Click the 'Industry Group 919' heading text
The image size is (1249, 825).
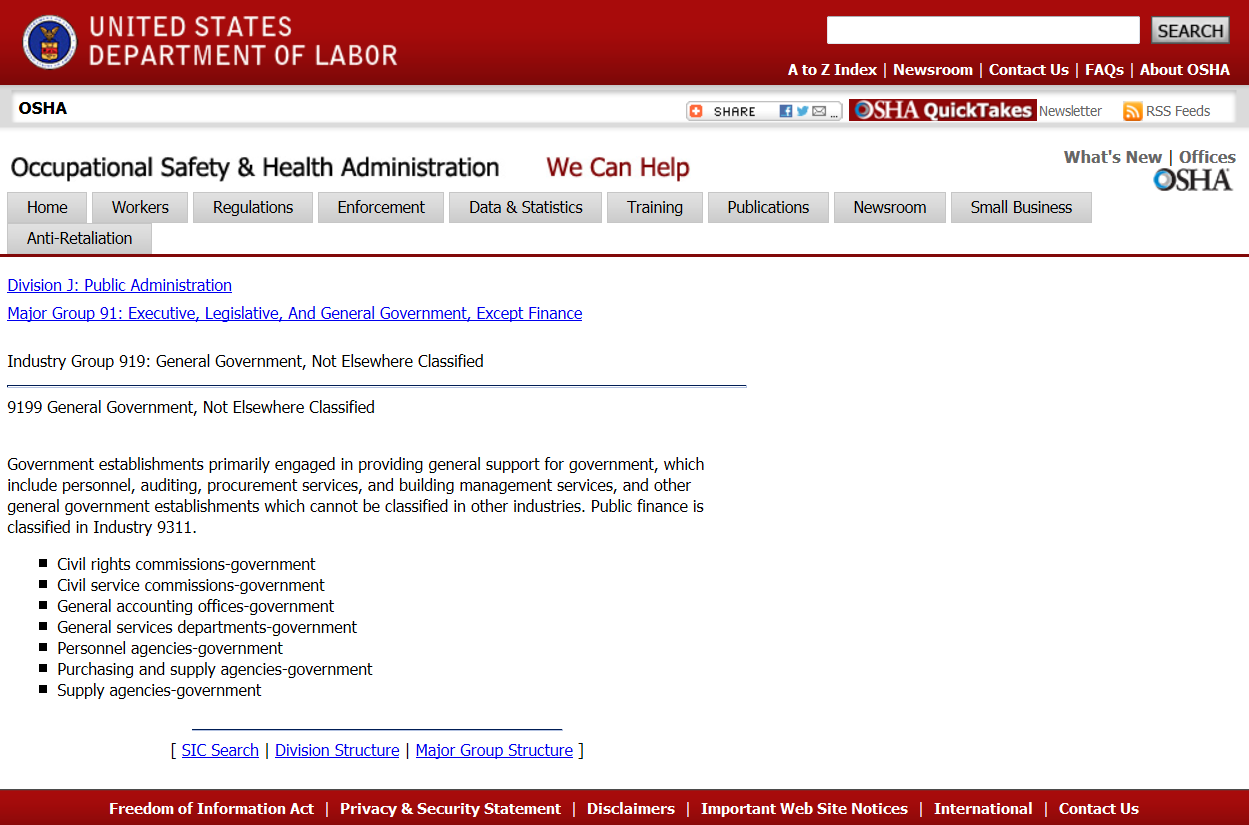pyautogui.click(x=245, y=361)
